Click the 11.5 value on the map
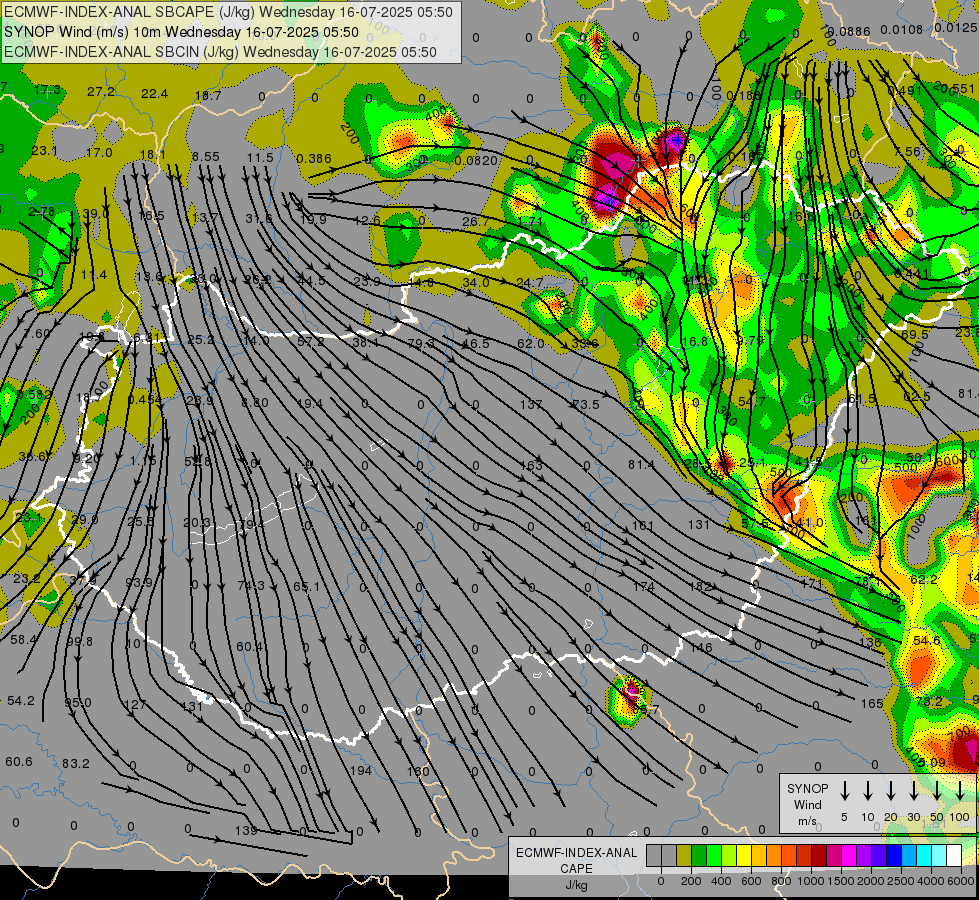Image resolution: width=979 pixels, height=900 pixels. click(260, 157)
